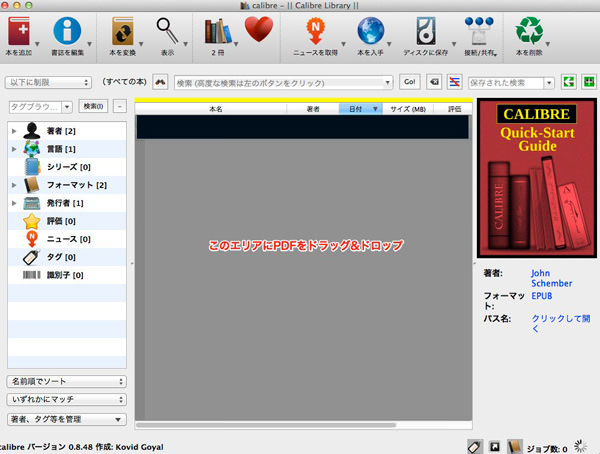Toggle search highlighting icon
The height and width of the screenshot is (454, 600).
455,82
